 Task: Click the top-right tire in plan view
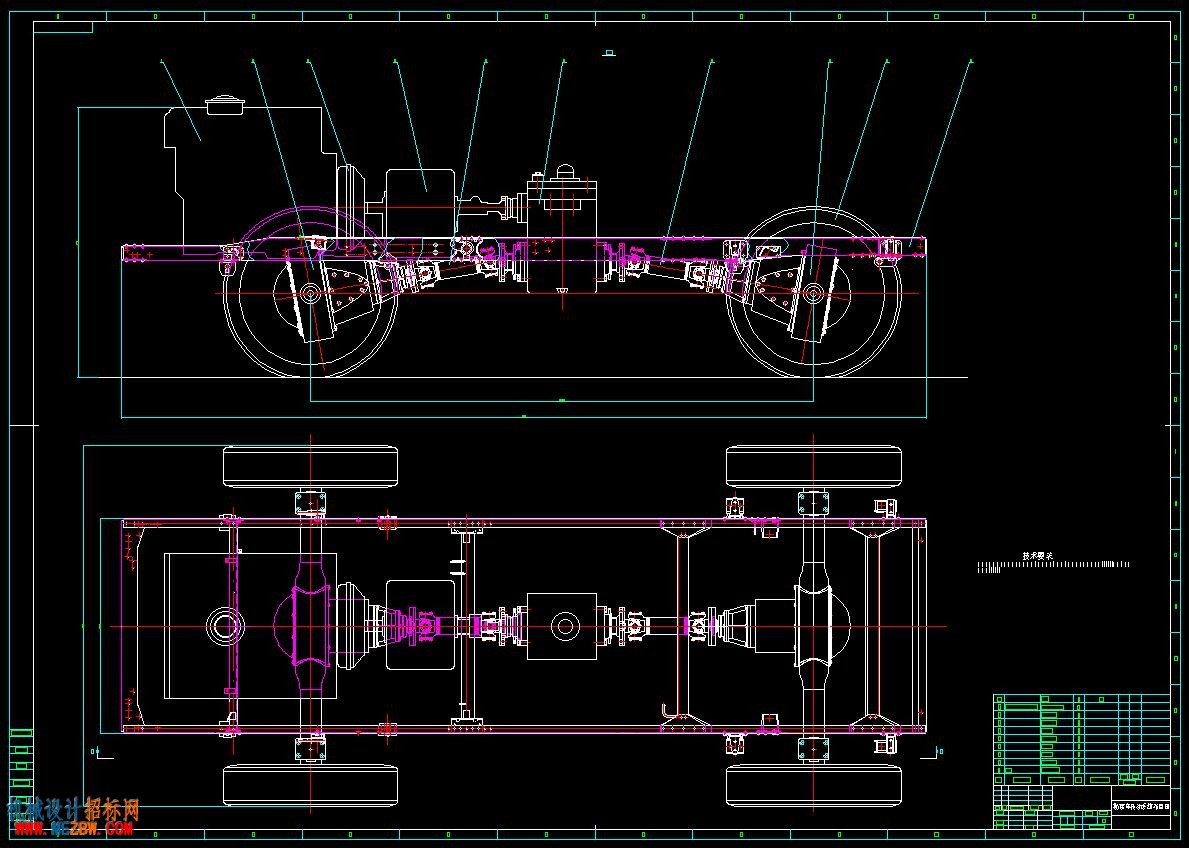(x=814, y=466)
